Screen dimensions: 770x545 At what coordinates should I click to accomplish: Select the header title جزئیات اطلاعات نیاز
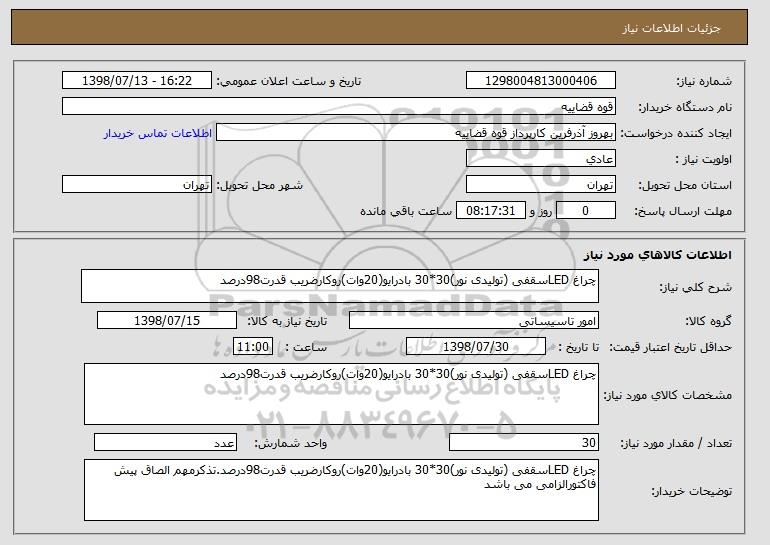[672, 28]
